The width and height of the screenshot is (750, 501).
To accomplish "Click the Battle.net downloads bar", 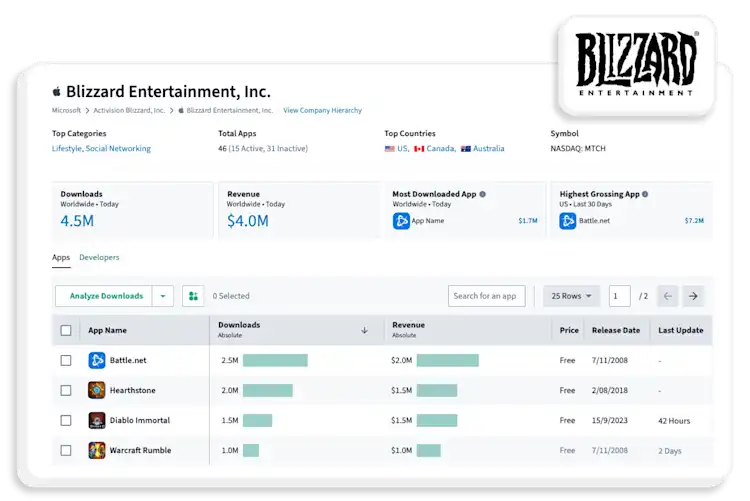I will pos(275,360).
